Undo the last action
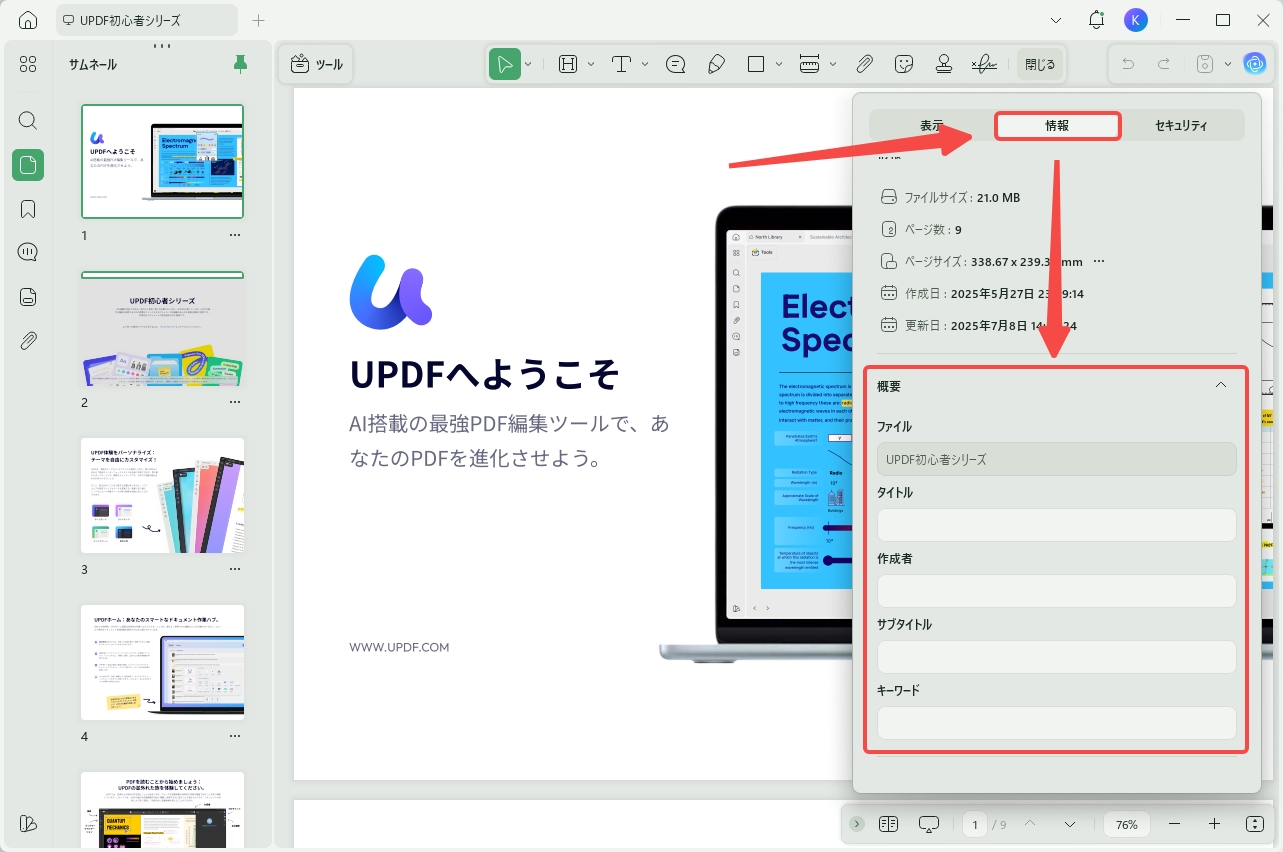Viewport: 1283px width, 852px height. (1128, 64)
